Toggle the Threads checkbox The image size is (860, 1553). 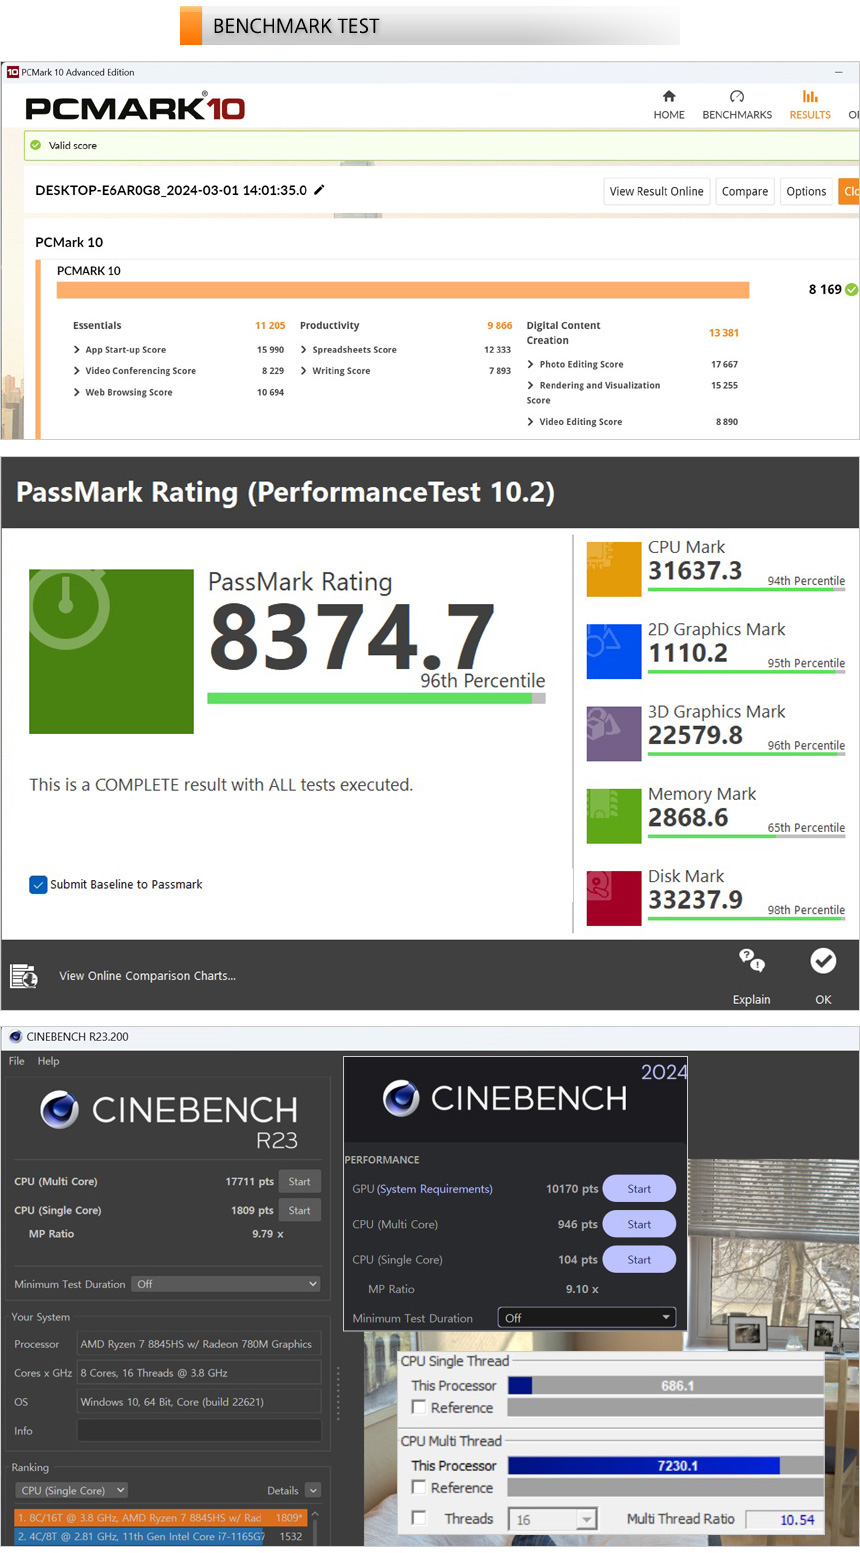point(419,1518)
